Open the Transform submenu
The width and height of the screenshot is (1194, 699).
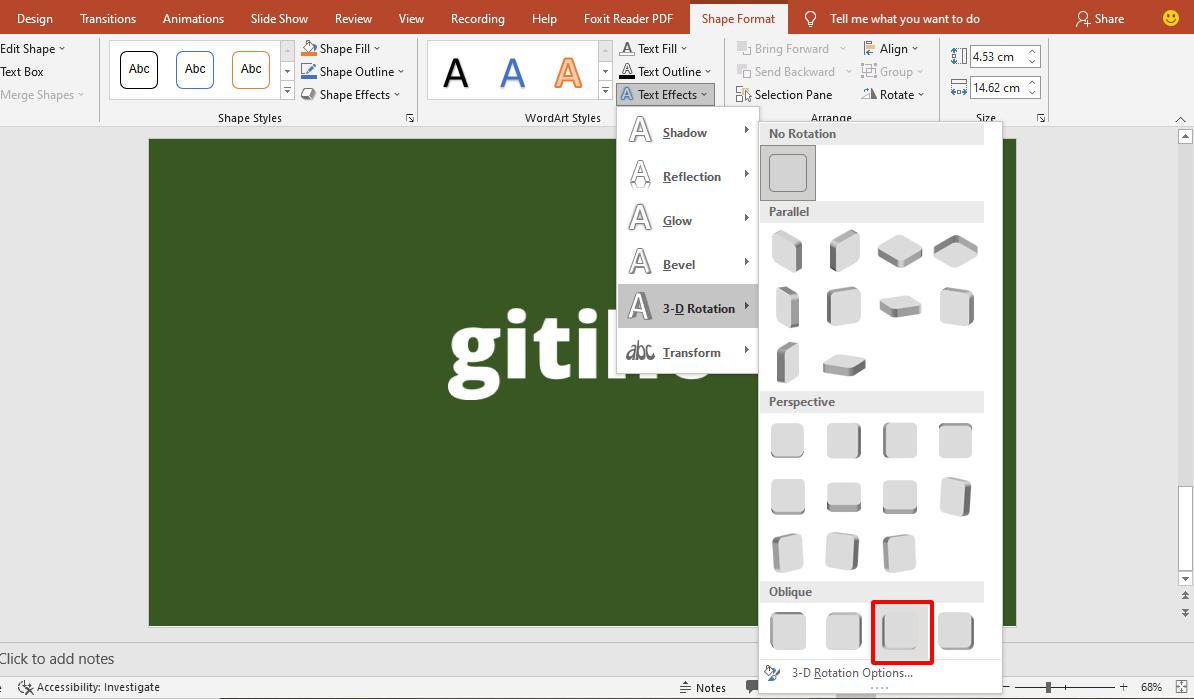click(x=688, y=351)
